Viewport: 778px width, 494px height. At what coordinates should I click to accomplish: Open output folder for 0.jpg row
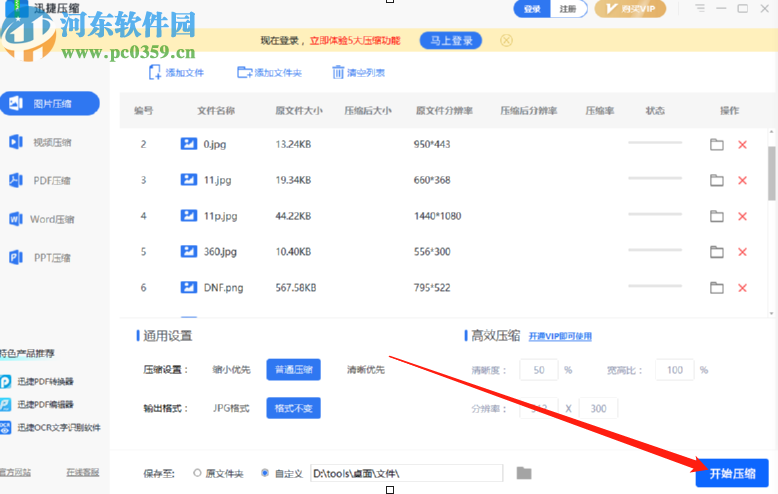(716, 145)
